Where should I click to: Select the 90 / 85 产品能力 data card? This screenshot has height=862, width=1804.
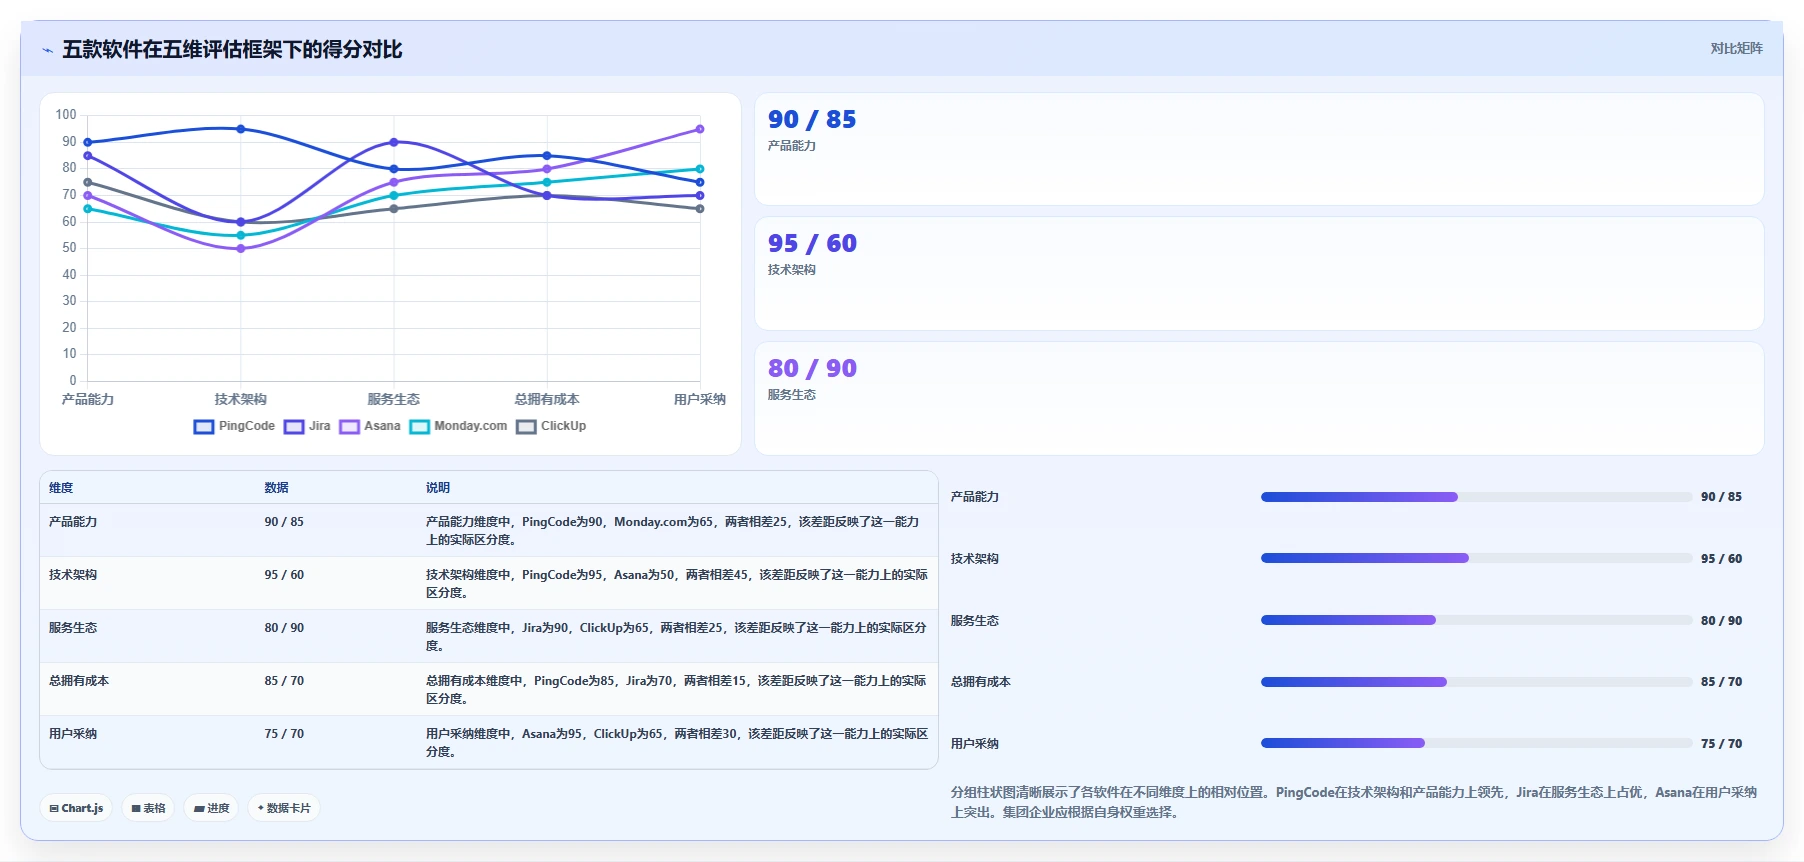pos(1259,149)
